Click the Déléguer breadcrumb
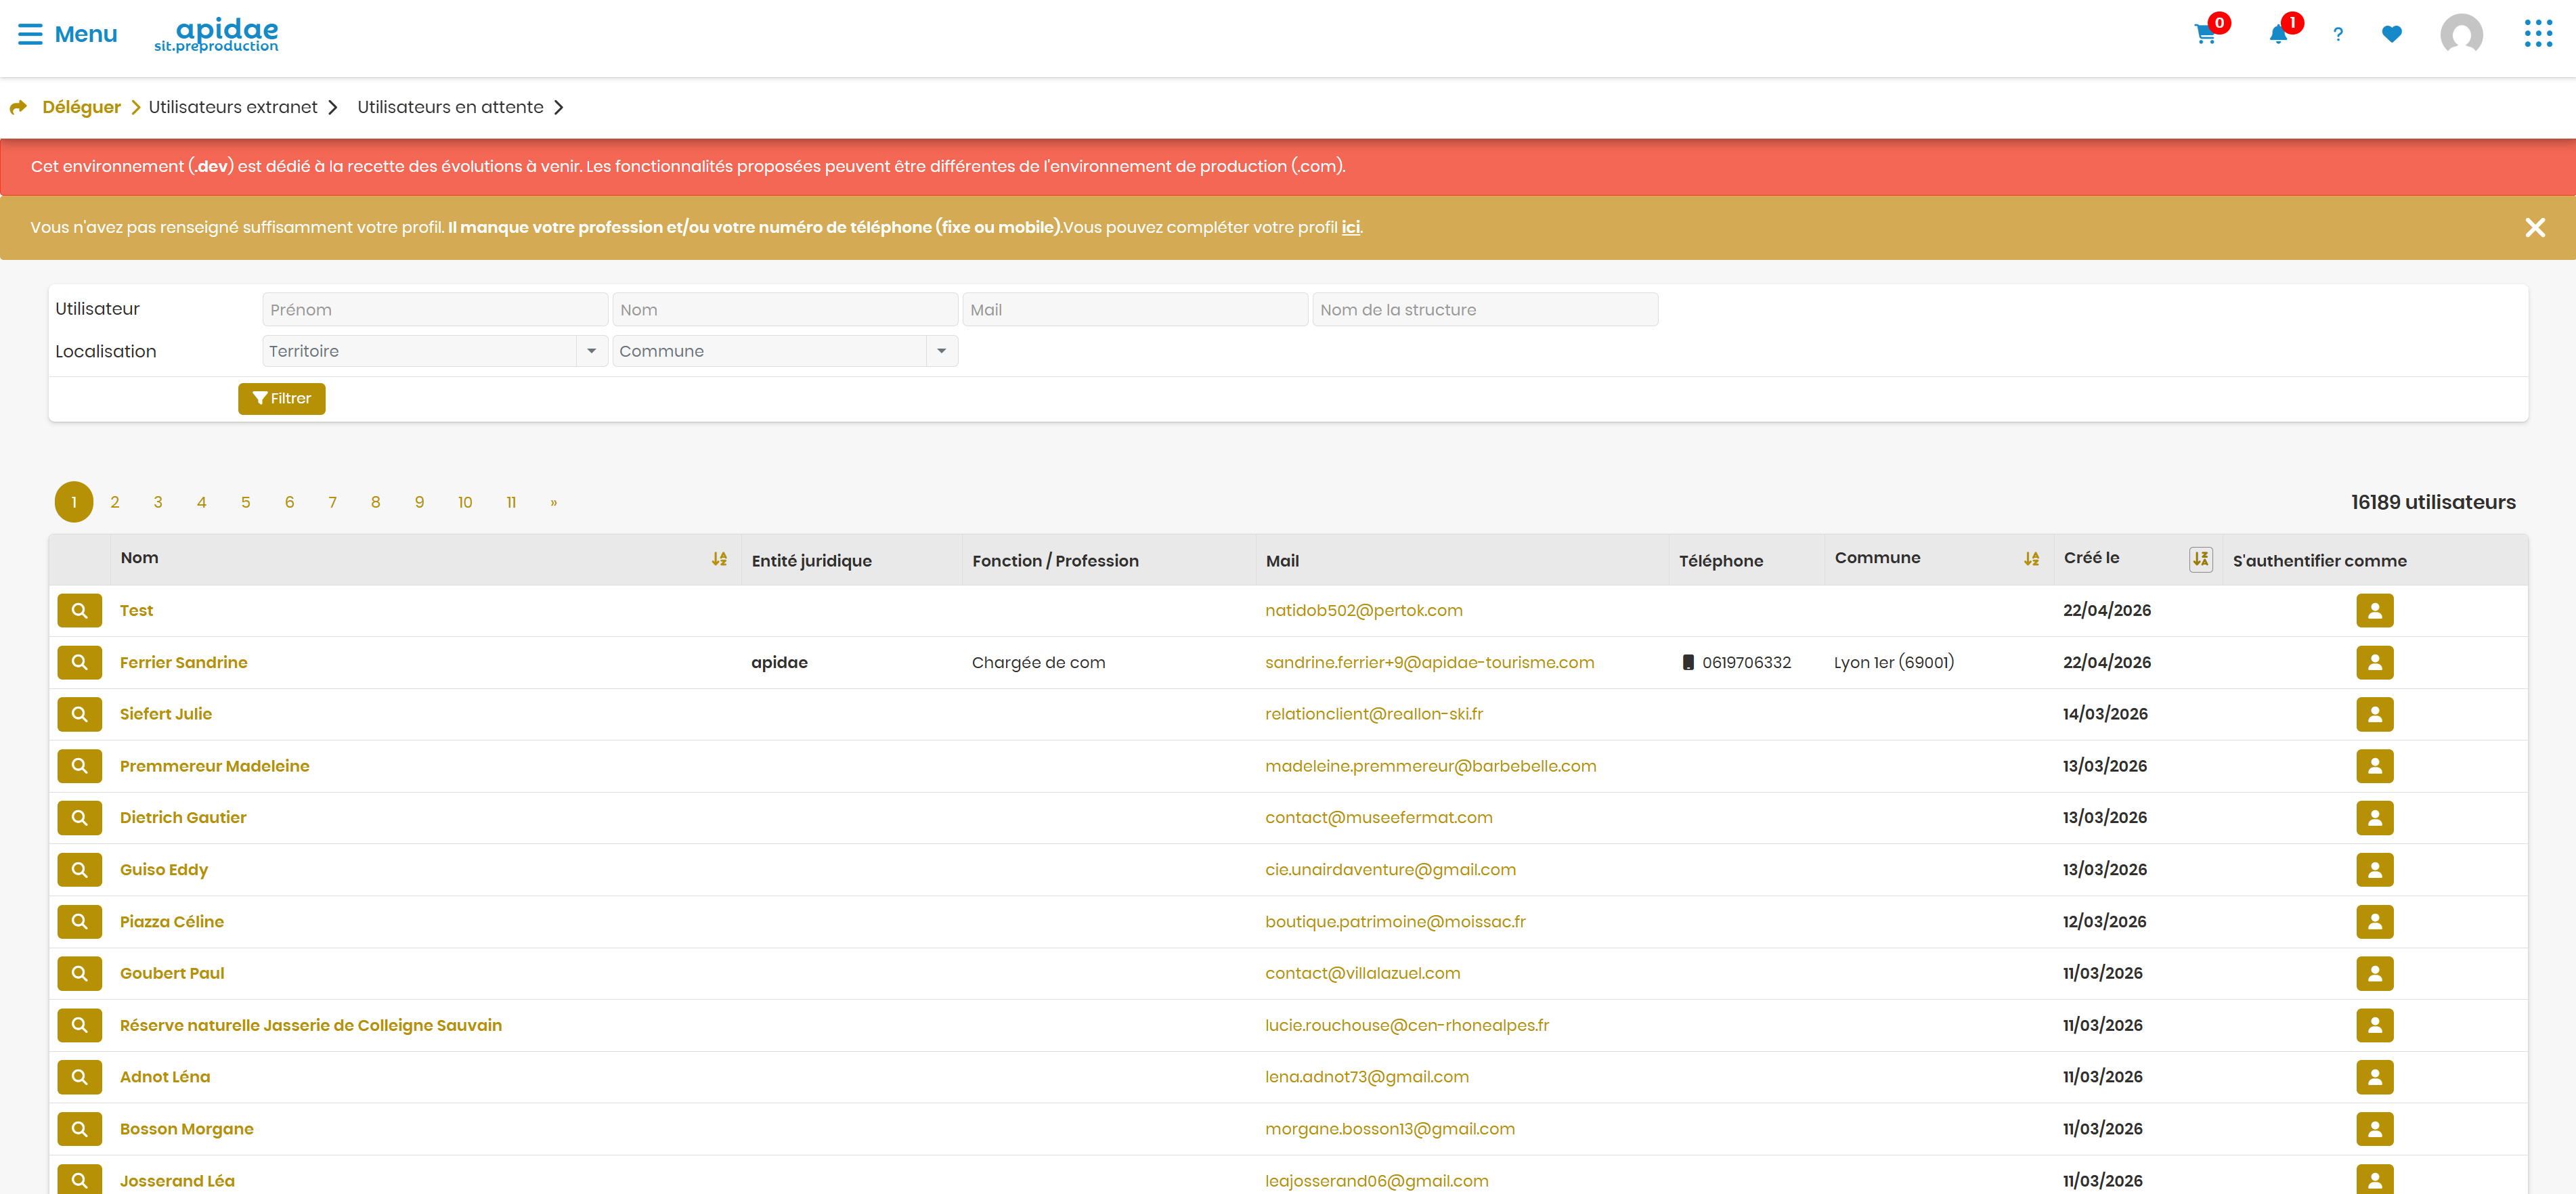 pos(81,107)
